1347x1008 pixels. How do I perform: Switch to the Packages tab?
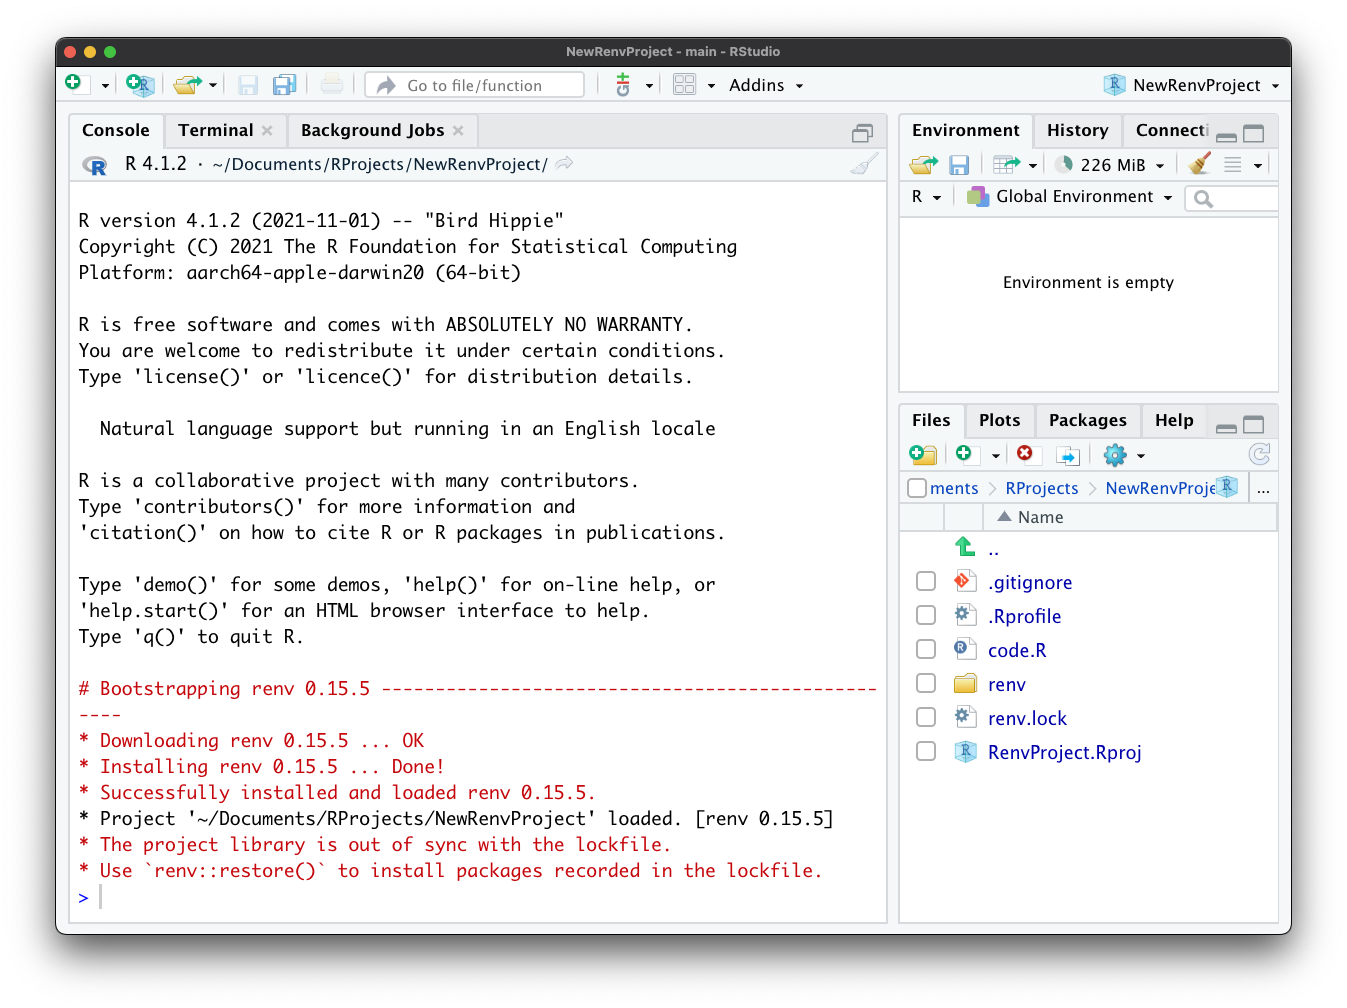tap(1087, 420)
